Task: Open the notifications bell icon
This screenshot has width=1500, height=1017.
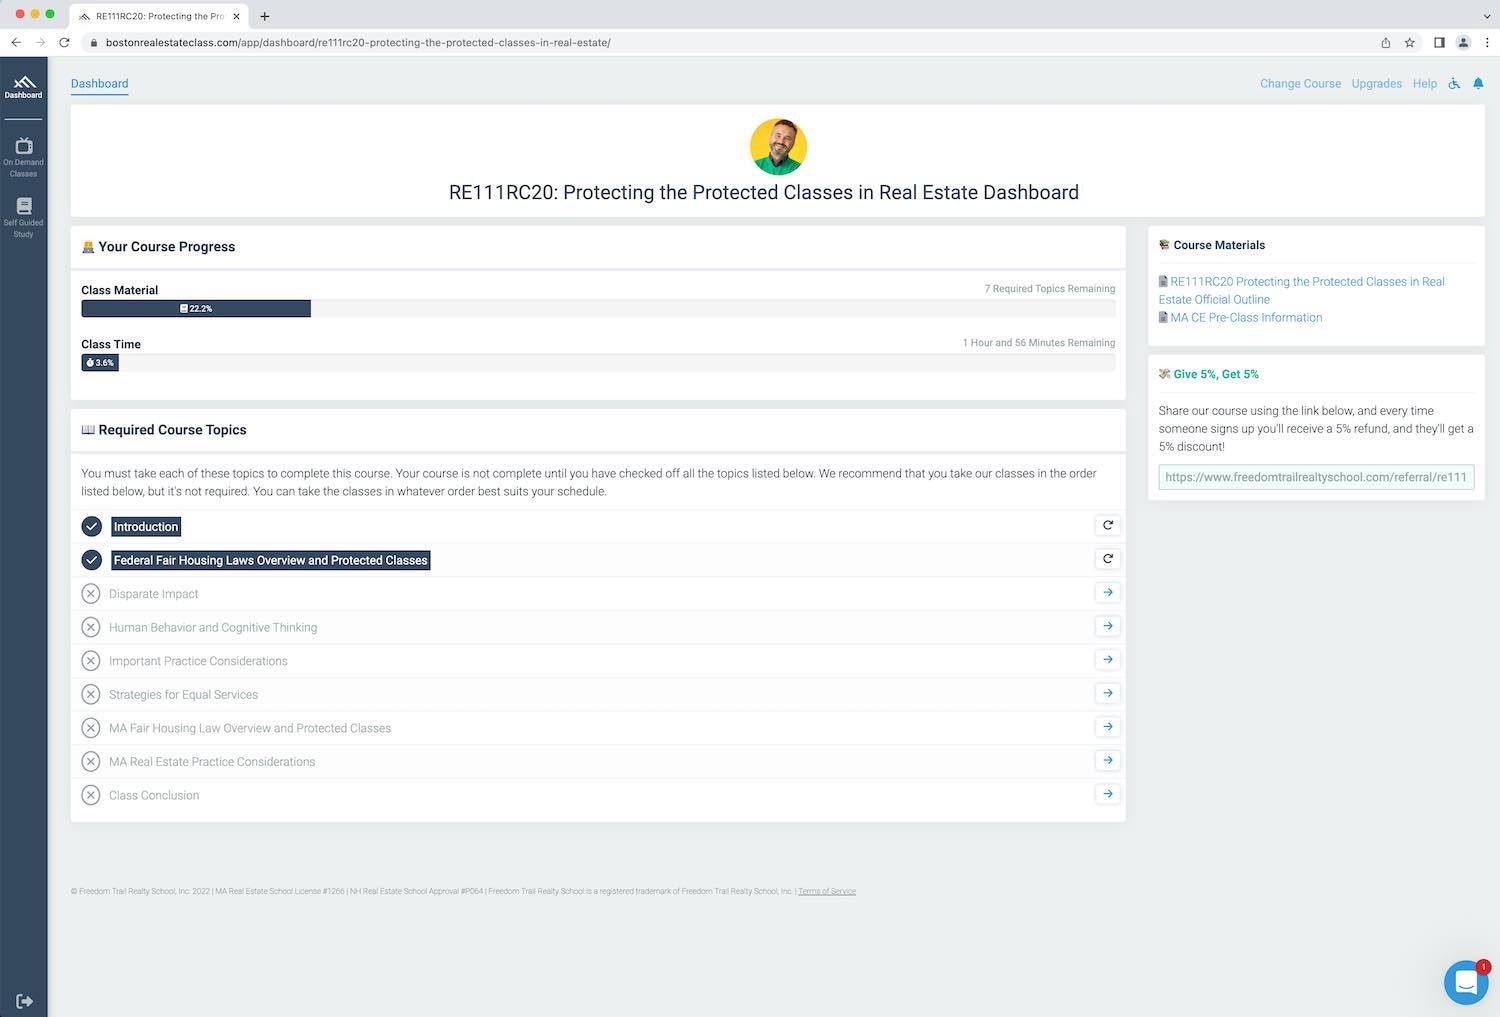Action: [1478, 84]
